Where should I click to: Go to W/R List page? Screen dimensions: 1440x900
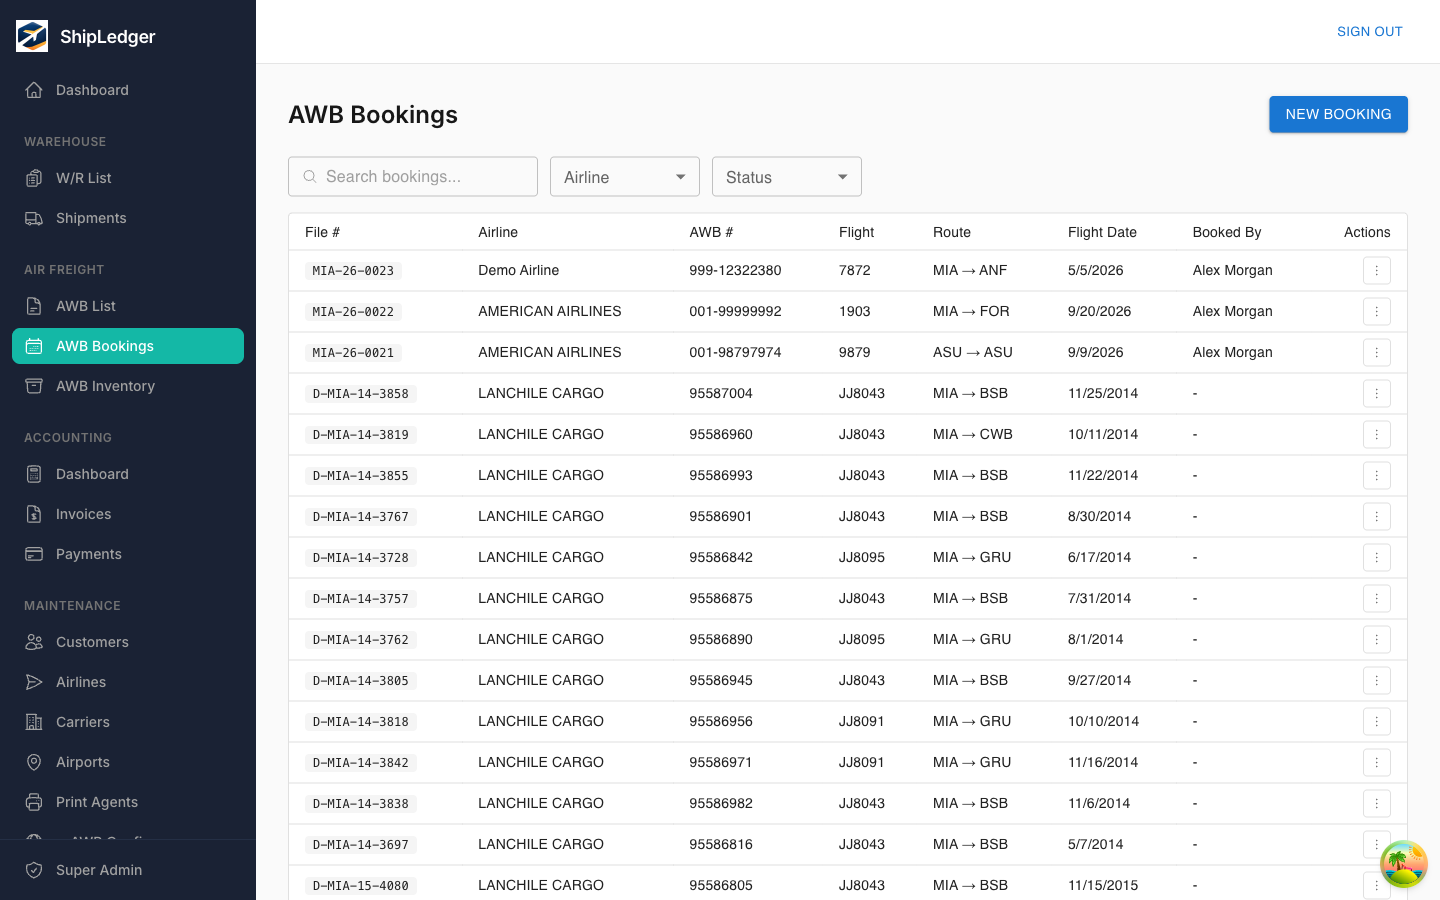pos(128,178)
